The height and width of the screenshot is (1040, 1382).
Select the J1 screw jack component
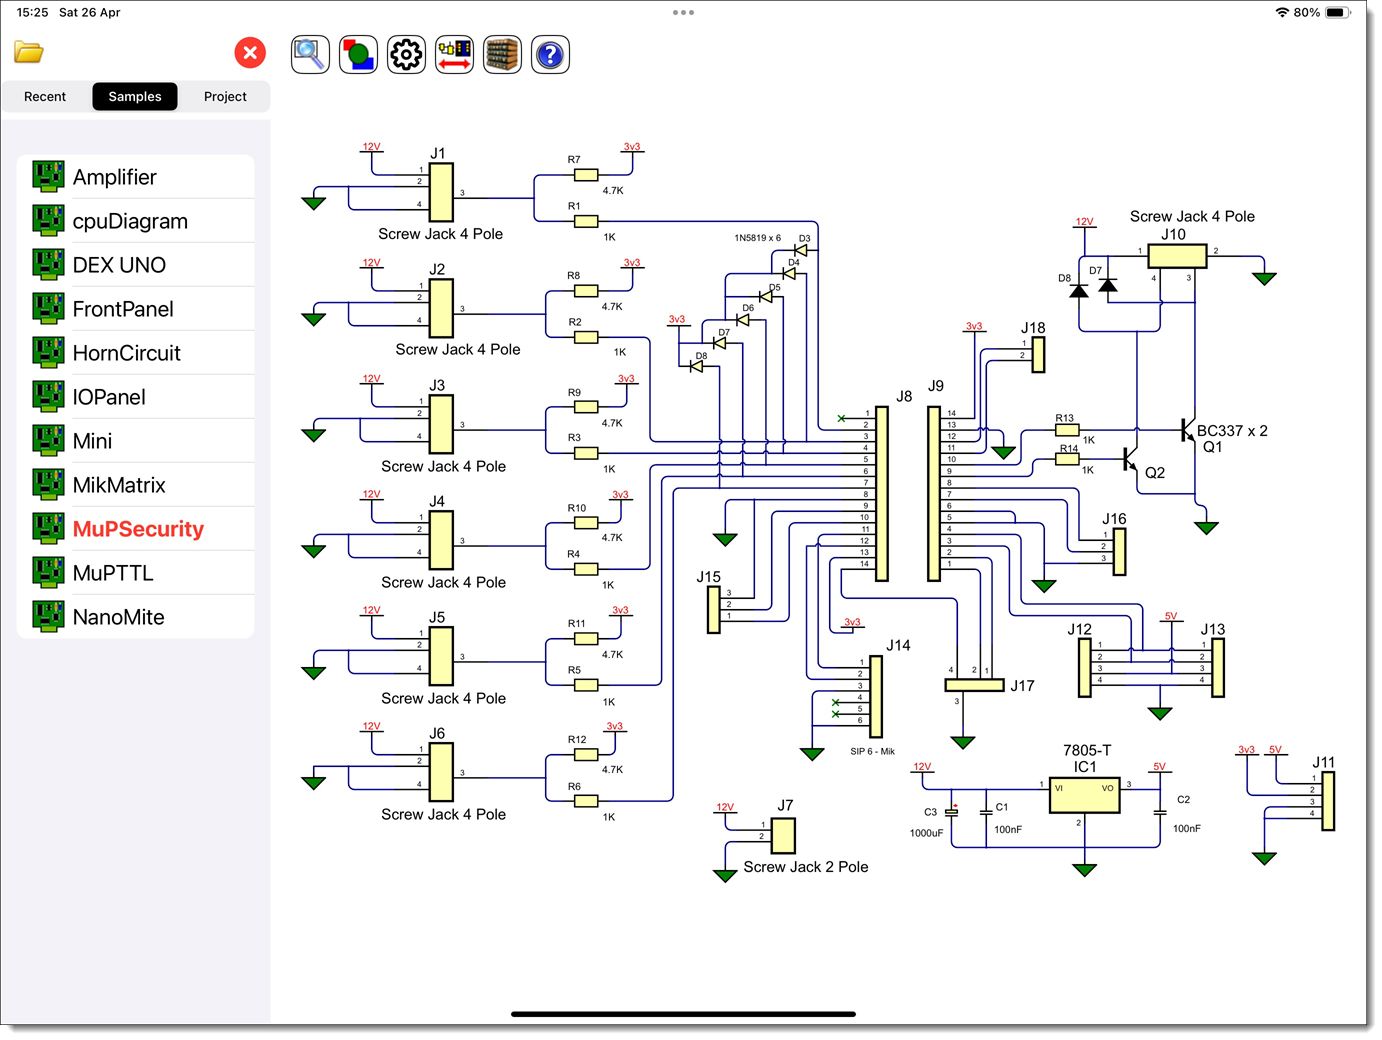[441, 192]
